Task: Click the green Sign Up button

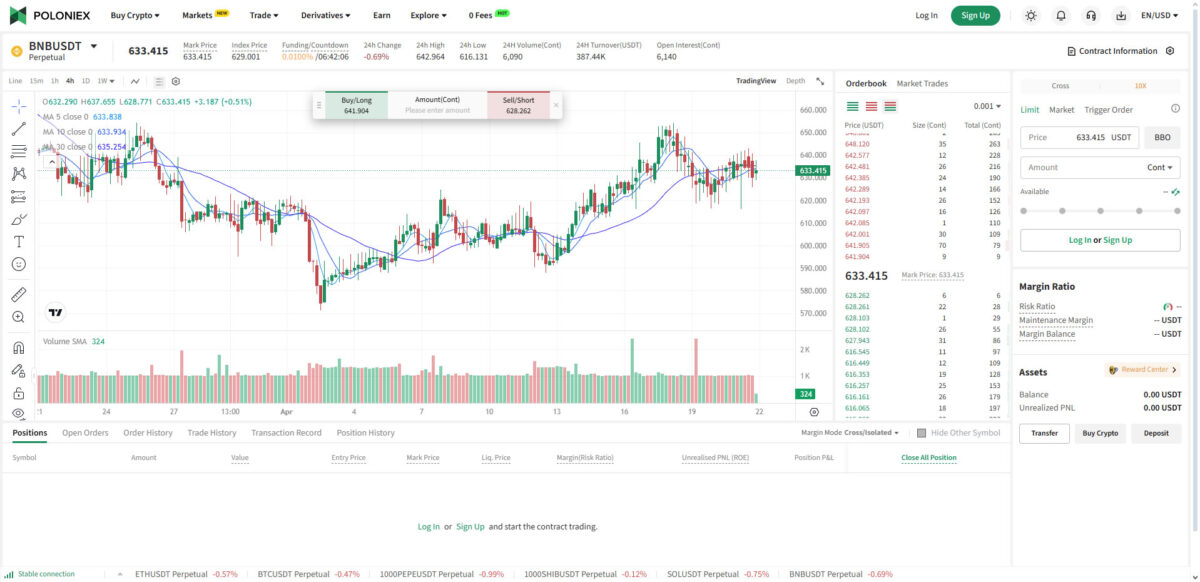Action: point(975,16)
